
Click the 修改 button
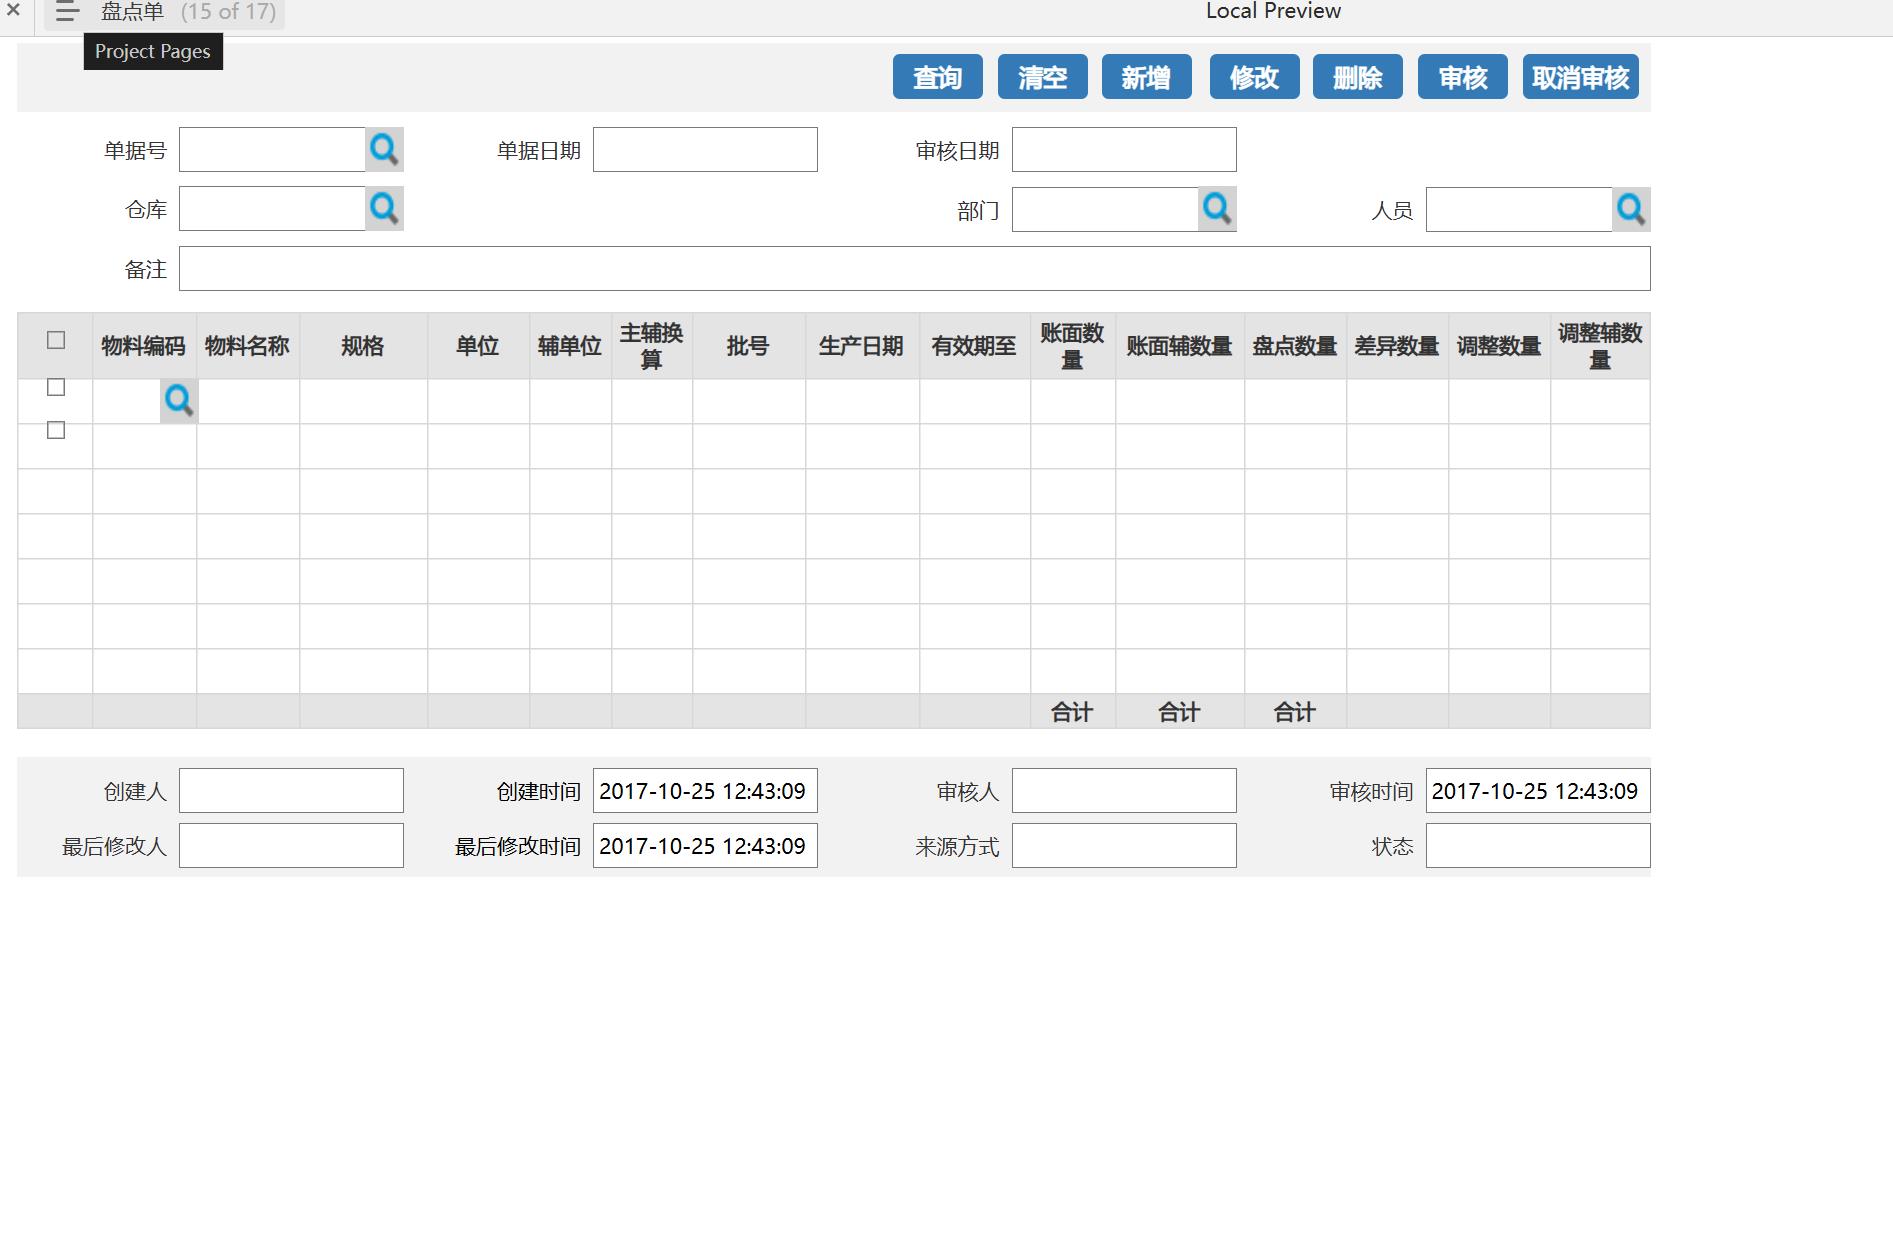[x=1255, y=77]
